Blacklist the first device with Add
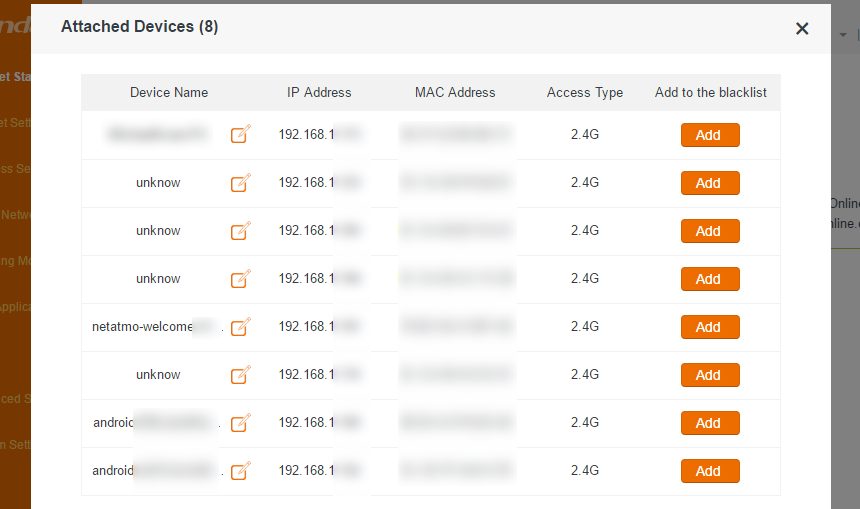This screenshot has height=509, width=860. 709,135
